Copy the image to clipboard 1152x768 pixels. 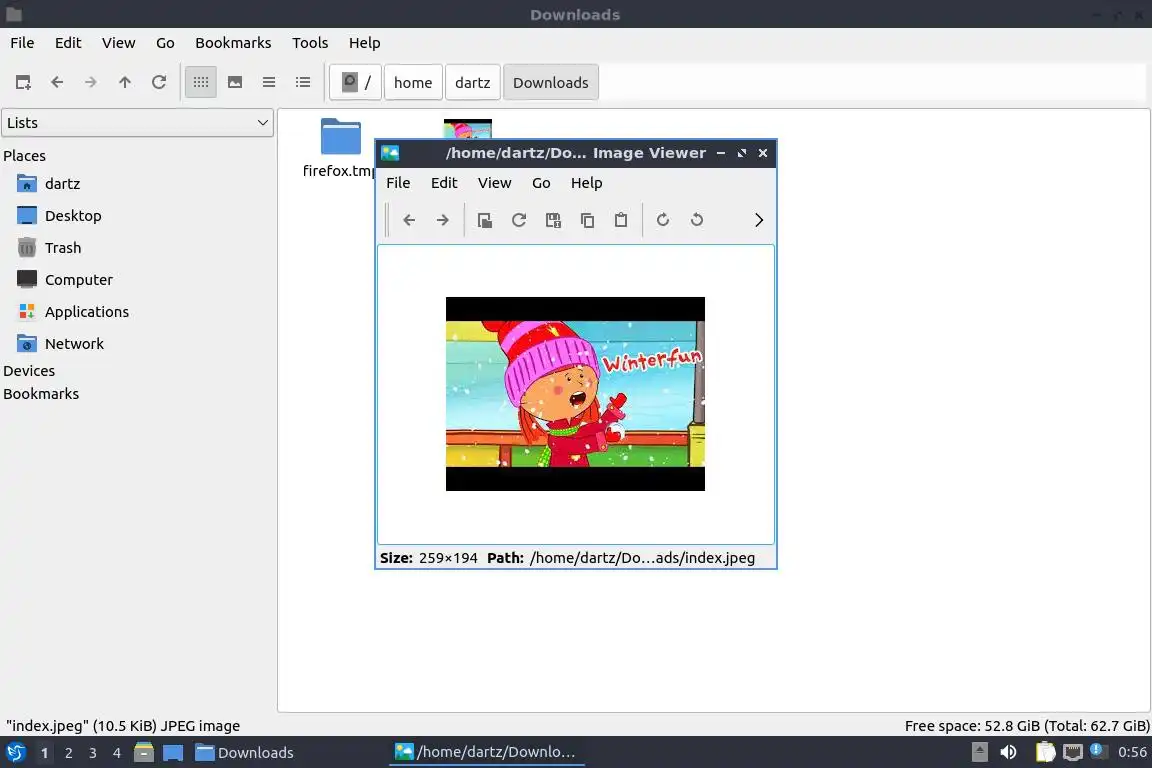pos(587,220)
